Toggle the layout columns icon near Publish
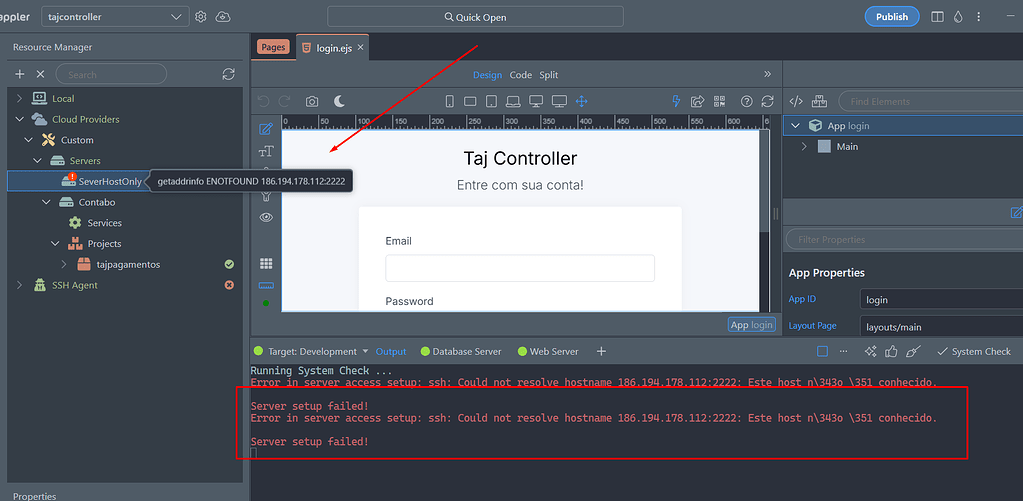 point(938,17)
